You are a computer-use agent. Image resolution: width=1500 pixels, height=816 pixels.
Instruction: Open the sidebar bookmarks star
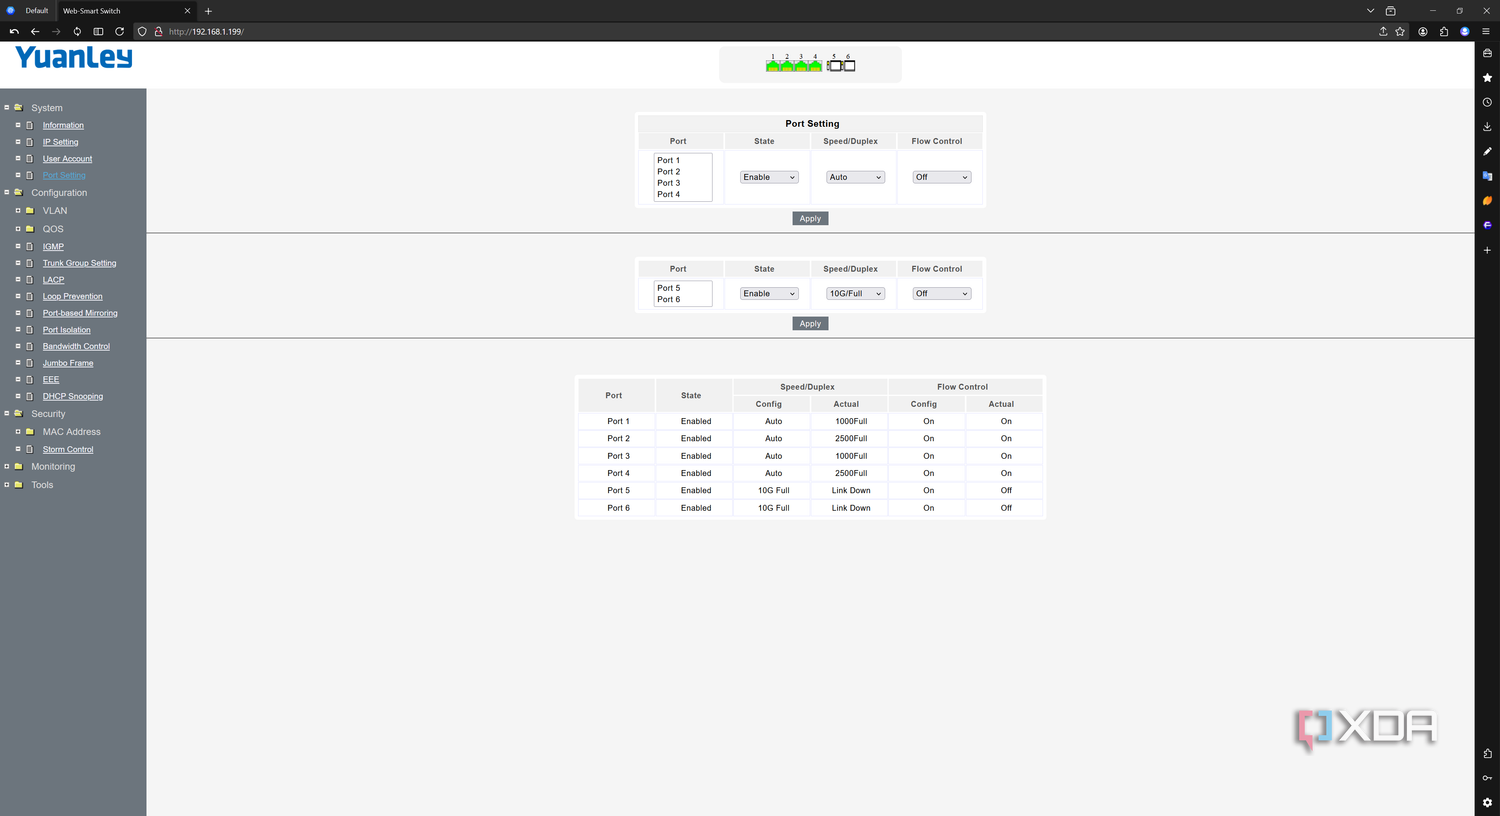coord(1487,77)
